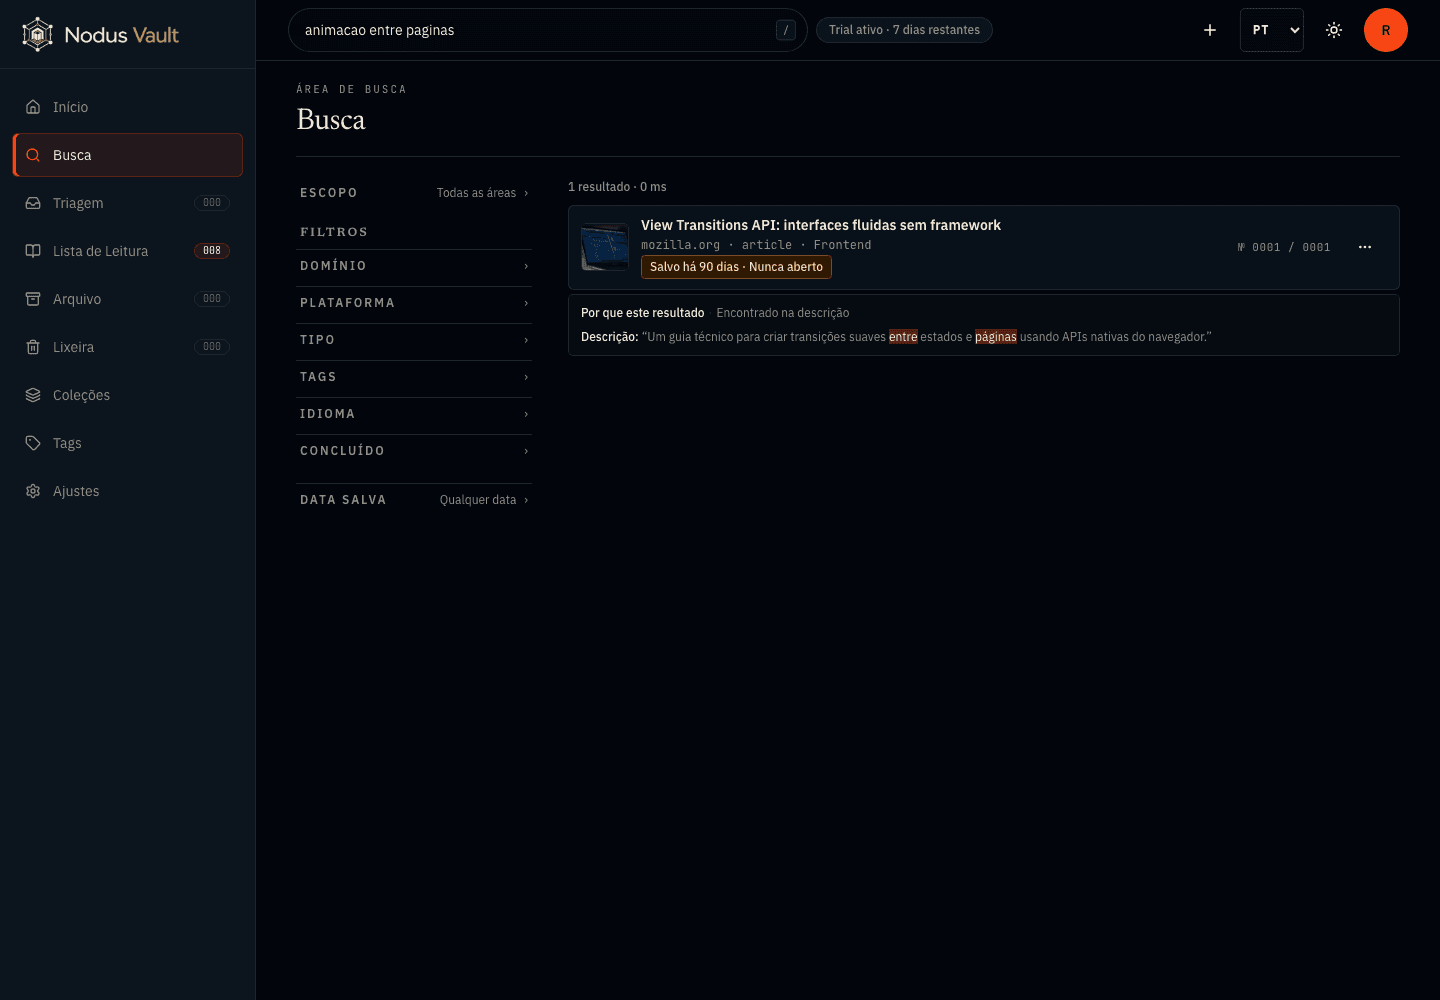Viewport: 1440px width, 1000px height.
Task: Open the Data Salva Qualquer data selector
Action: (414, 500)
